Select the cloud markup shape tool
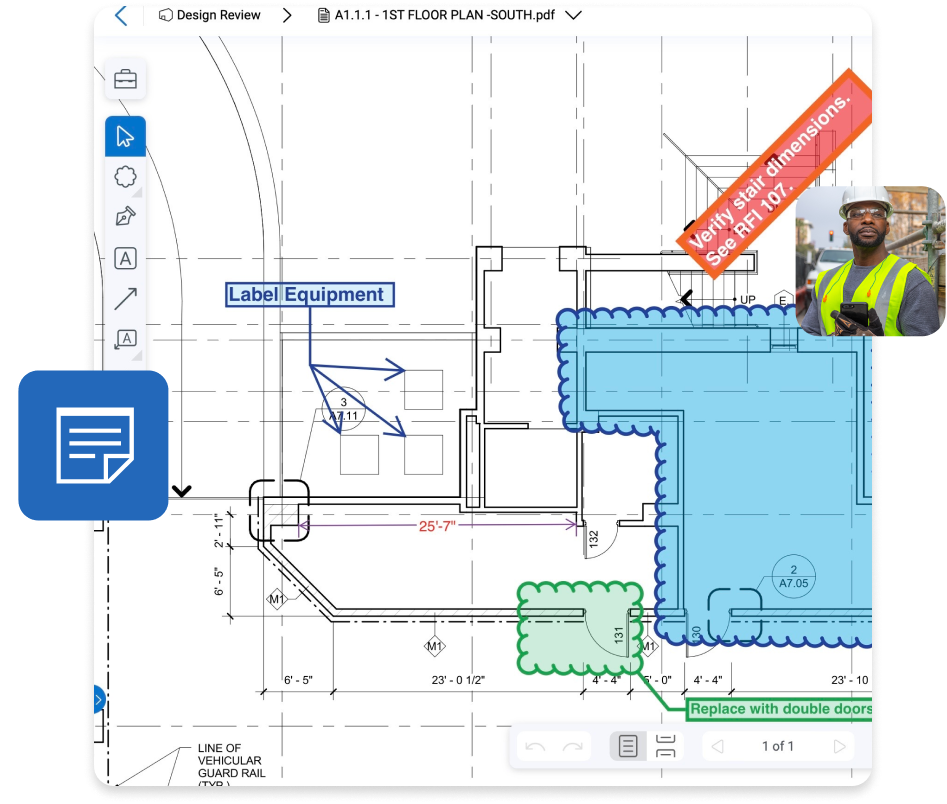 pos(125,177)
